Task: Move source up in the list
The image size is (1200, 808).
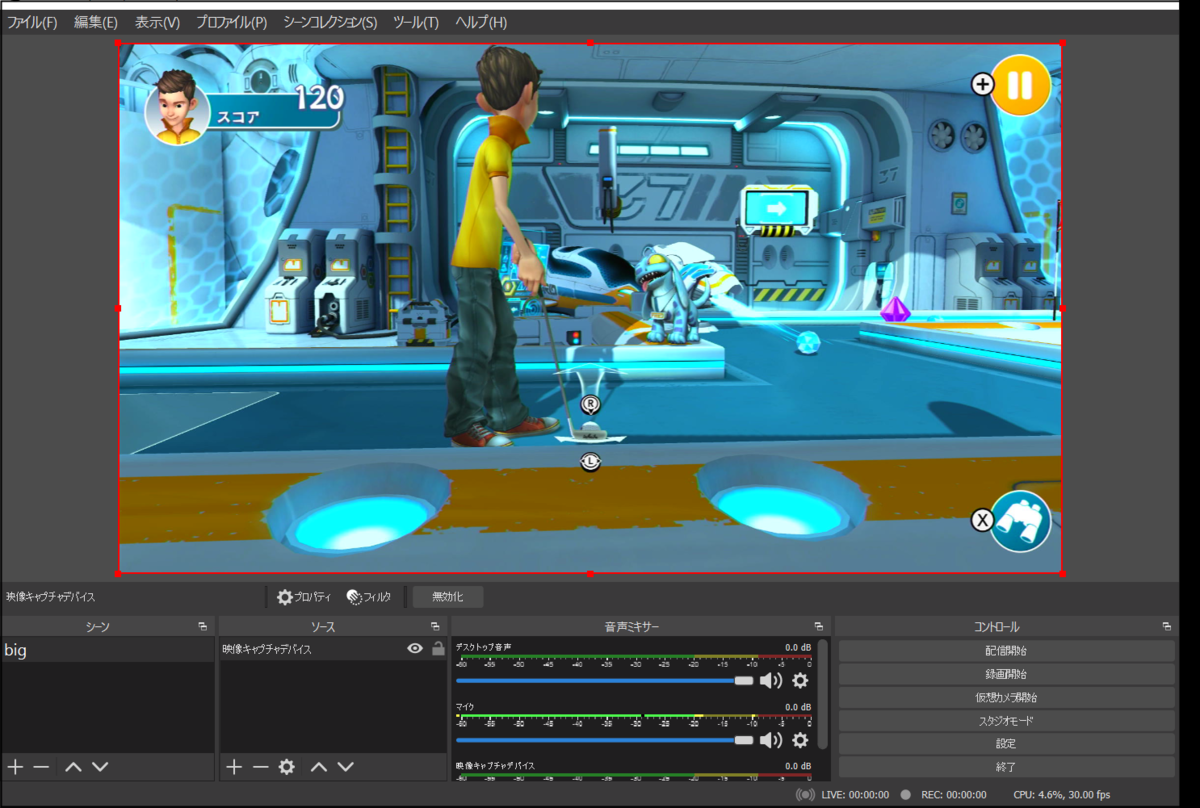Action: point(319,767)
